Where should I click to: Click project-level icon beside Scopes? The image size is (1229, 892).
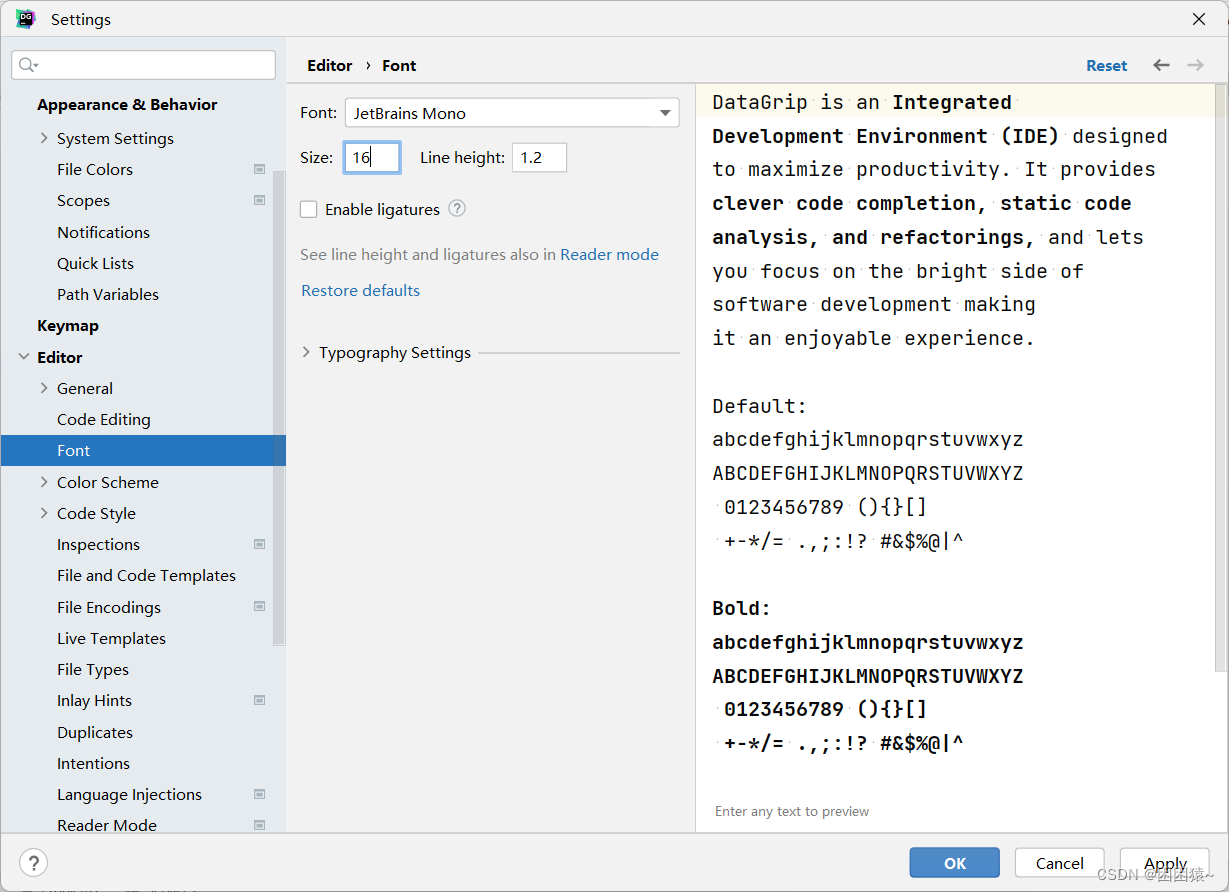(x=260, y=201)
